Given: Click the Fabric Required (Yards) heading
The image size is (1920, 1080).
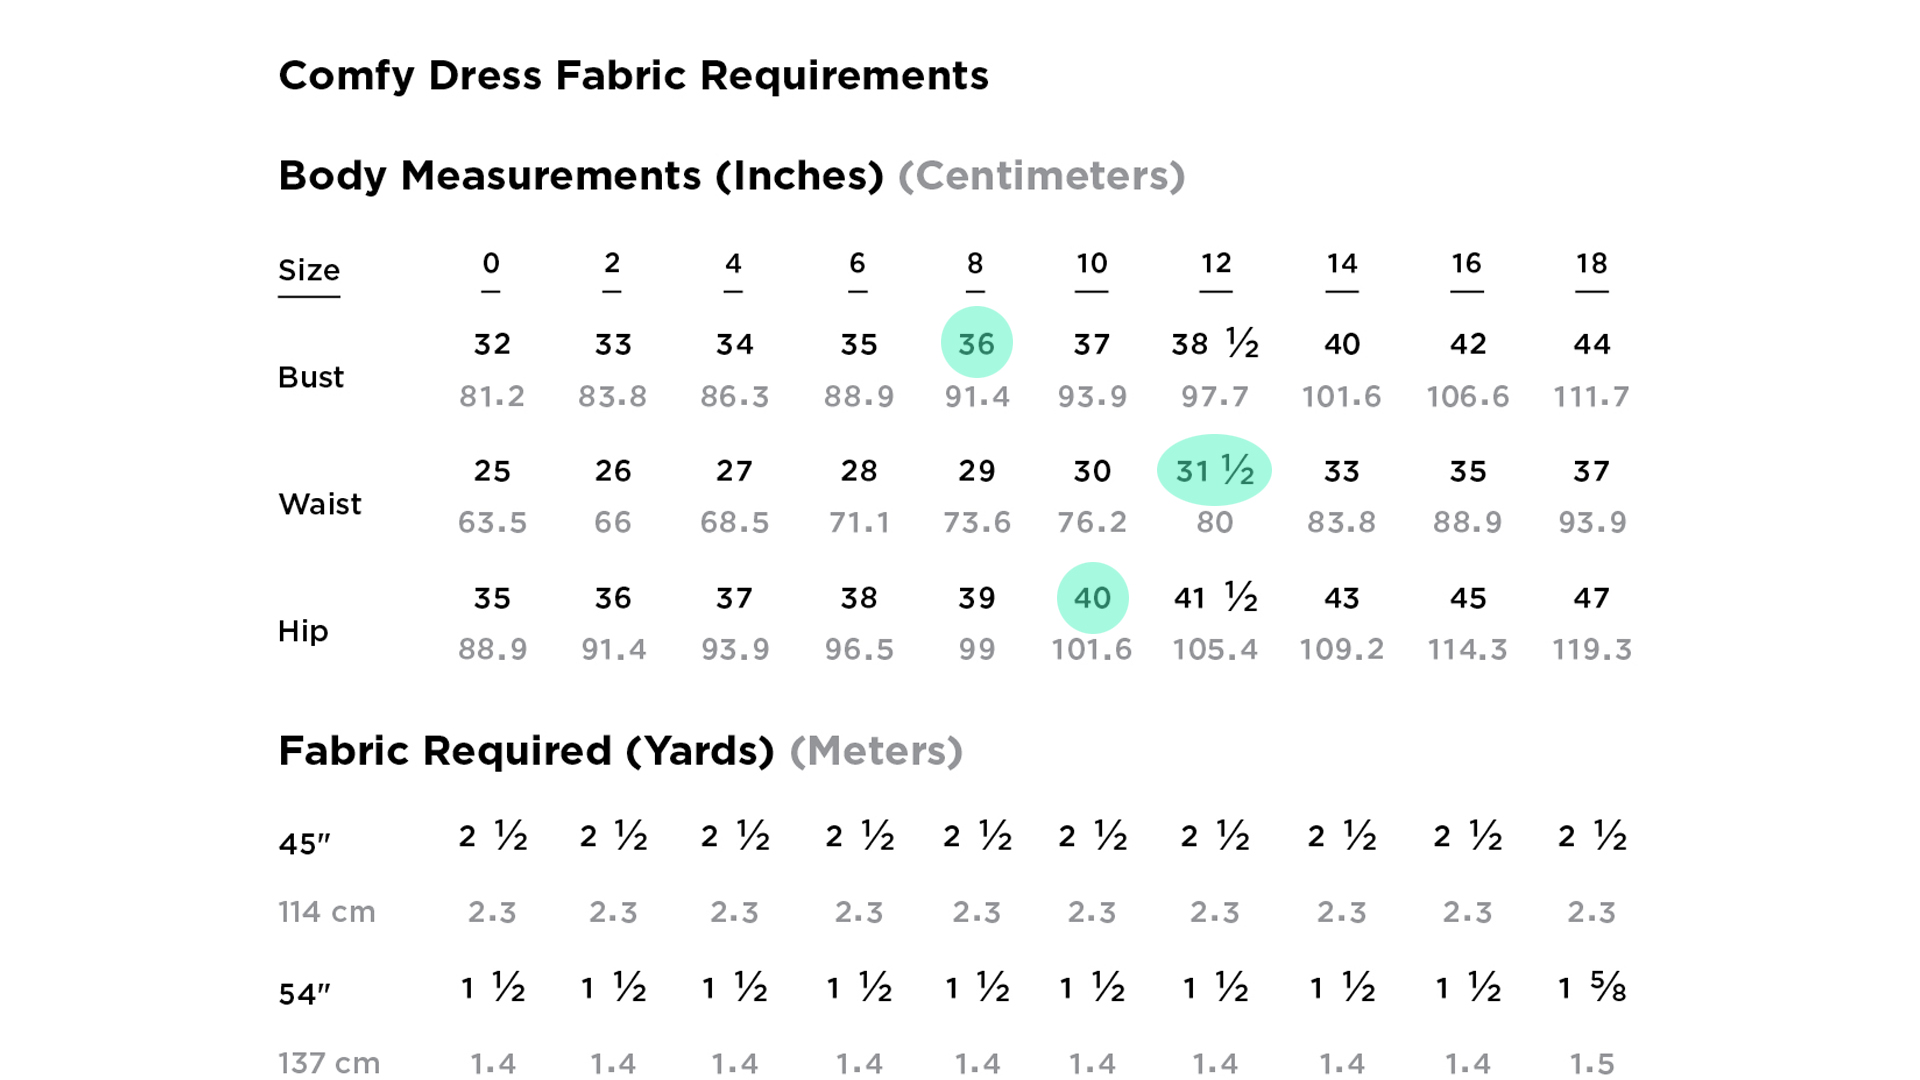Looking at the screenshot, I should pyautogui.click(x=526, y=751).
